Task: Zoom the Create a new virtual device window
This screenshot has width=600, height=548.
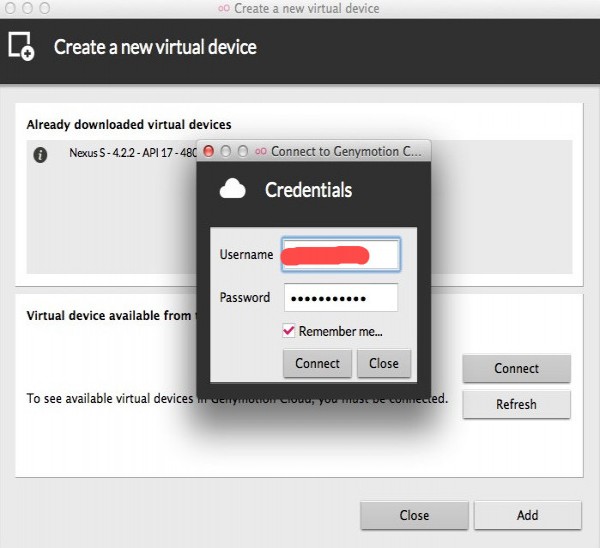Action: pyautogui.click(x=44, y=8)
